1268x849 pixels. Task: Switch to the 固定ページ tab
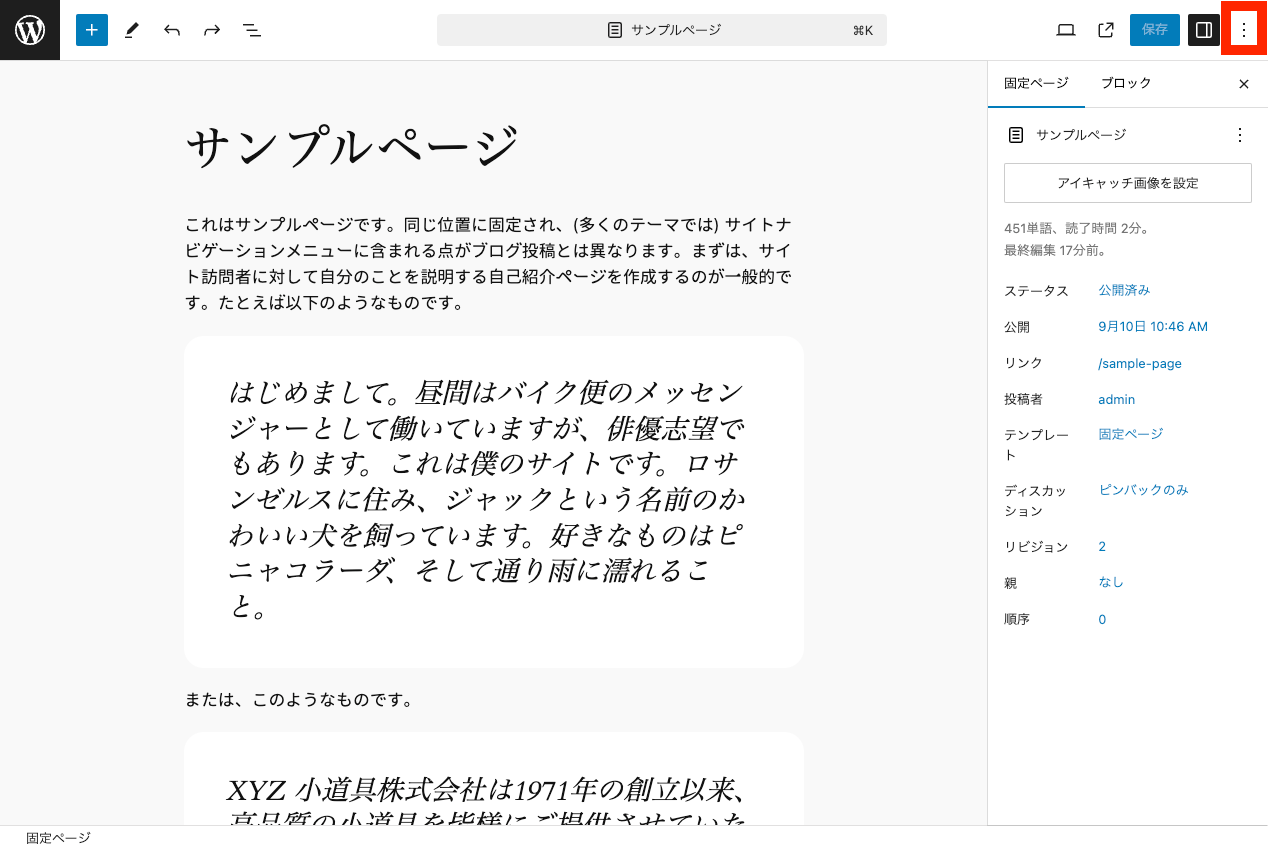point(1036,84)
